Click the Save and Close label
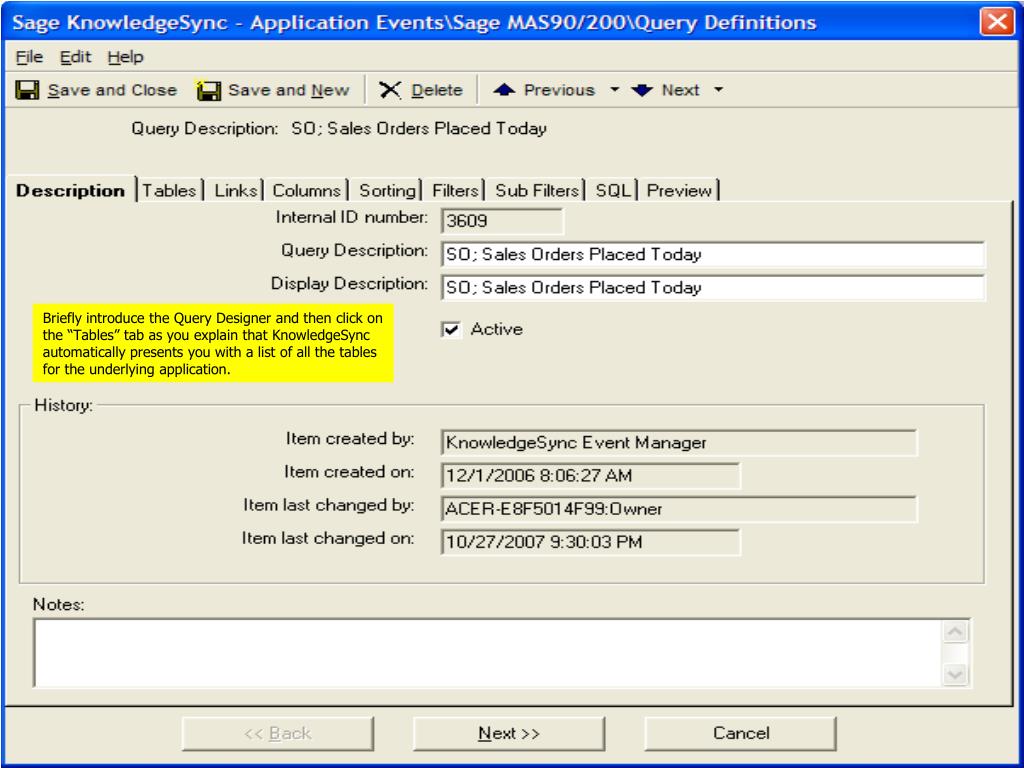Screen dimensions: 1024x768 [x=112, y=90]
